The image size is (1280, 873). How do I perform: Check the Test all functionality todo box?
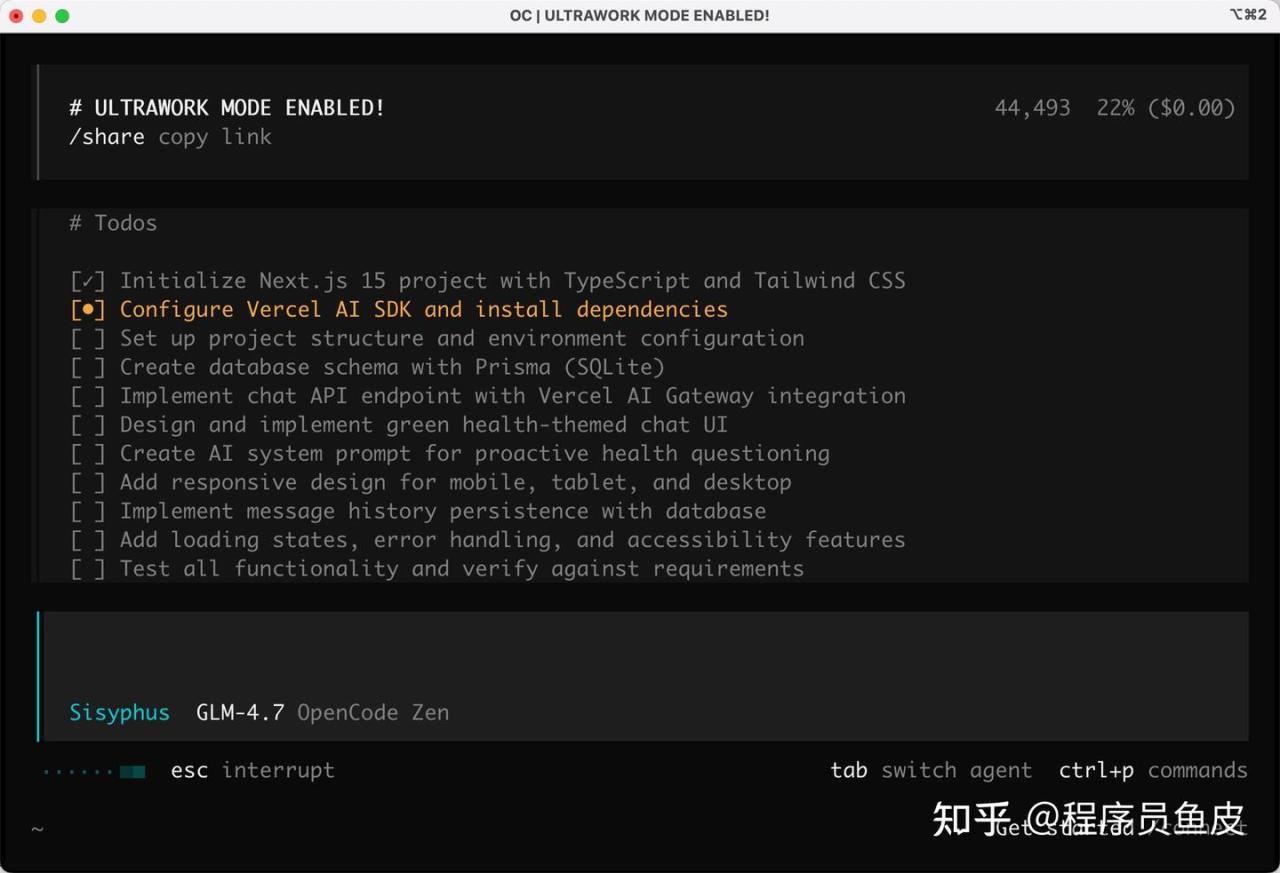87,569
